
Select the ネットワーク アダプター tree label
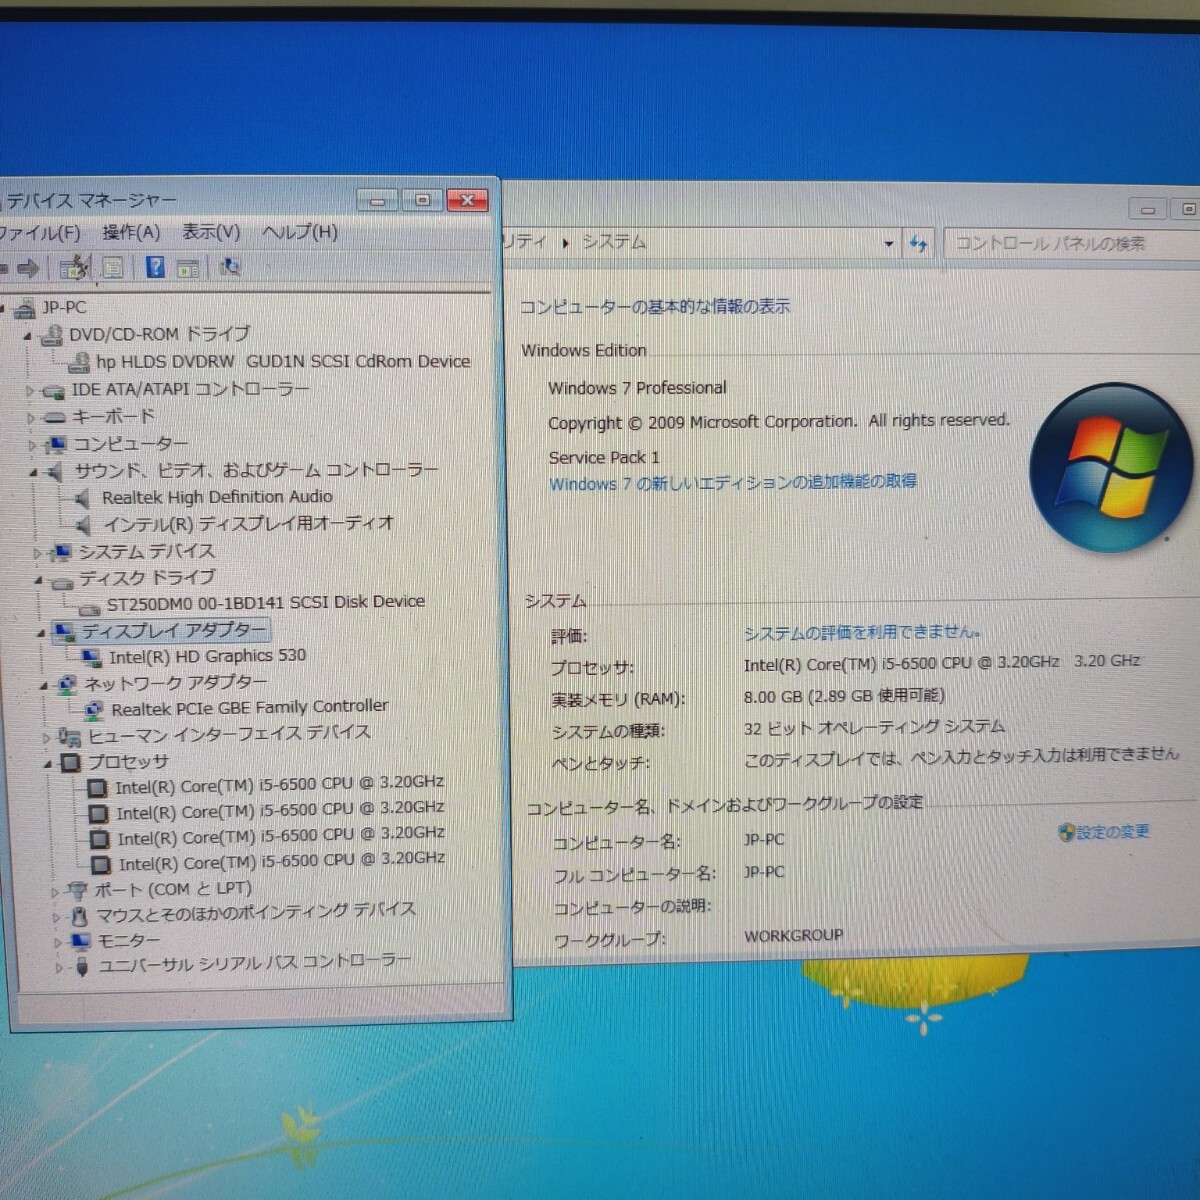point(175,683)
